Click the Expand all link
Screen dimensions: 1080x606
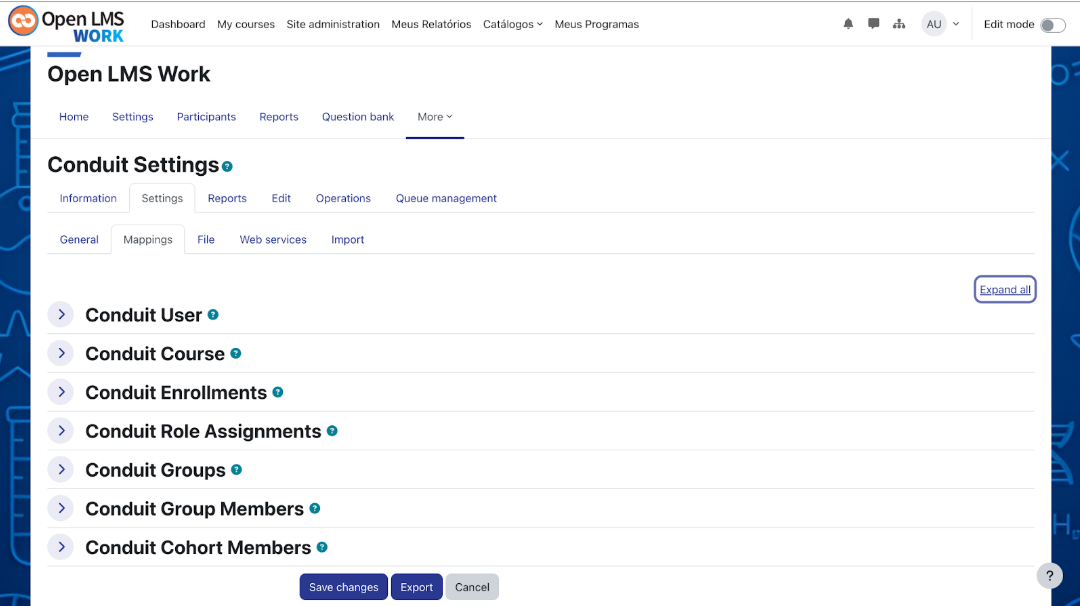[1005, 290]
